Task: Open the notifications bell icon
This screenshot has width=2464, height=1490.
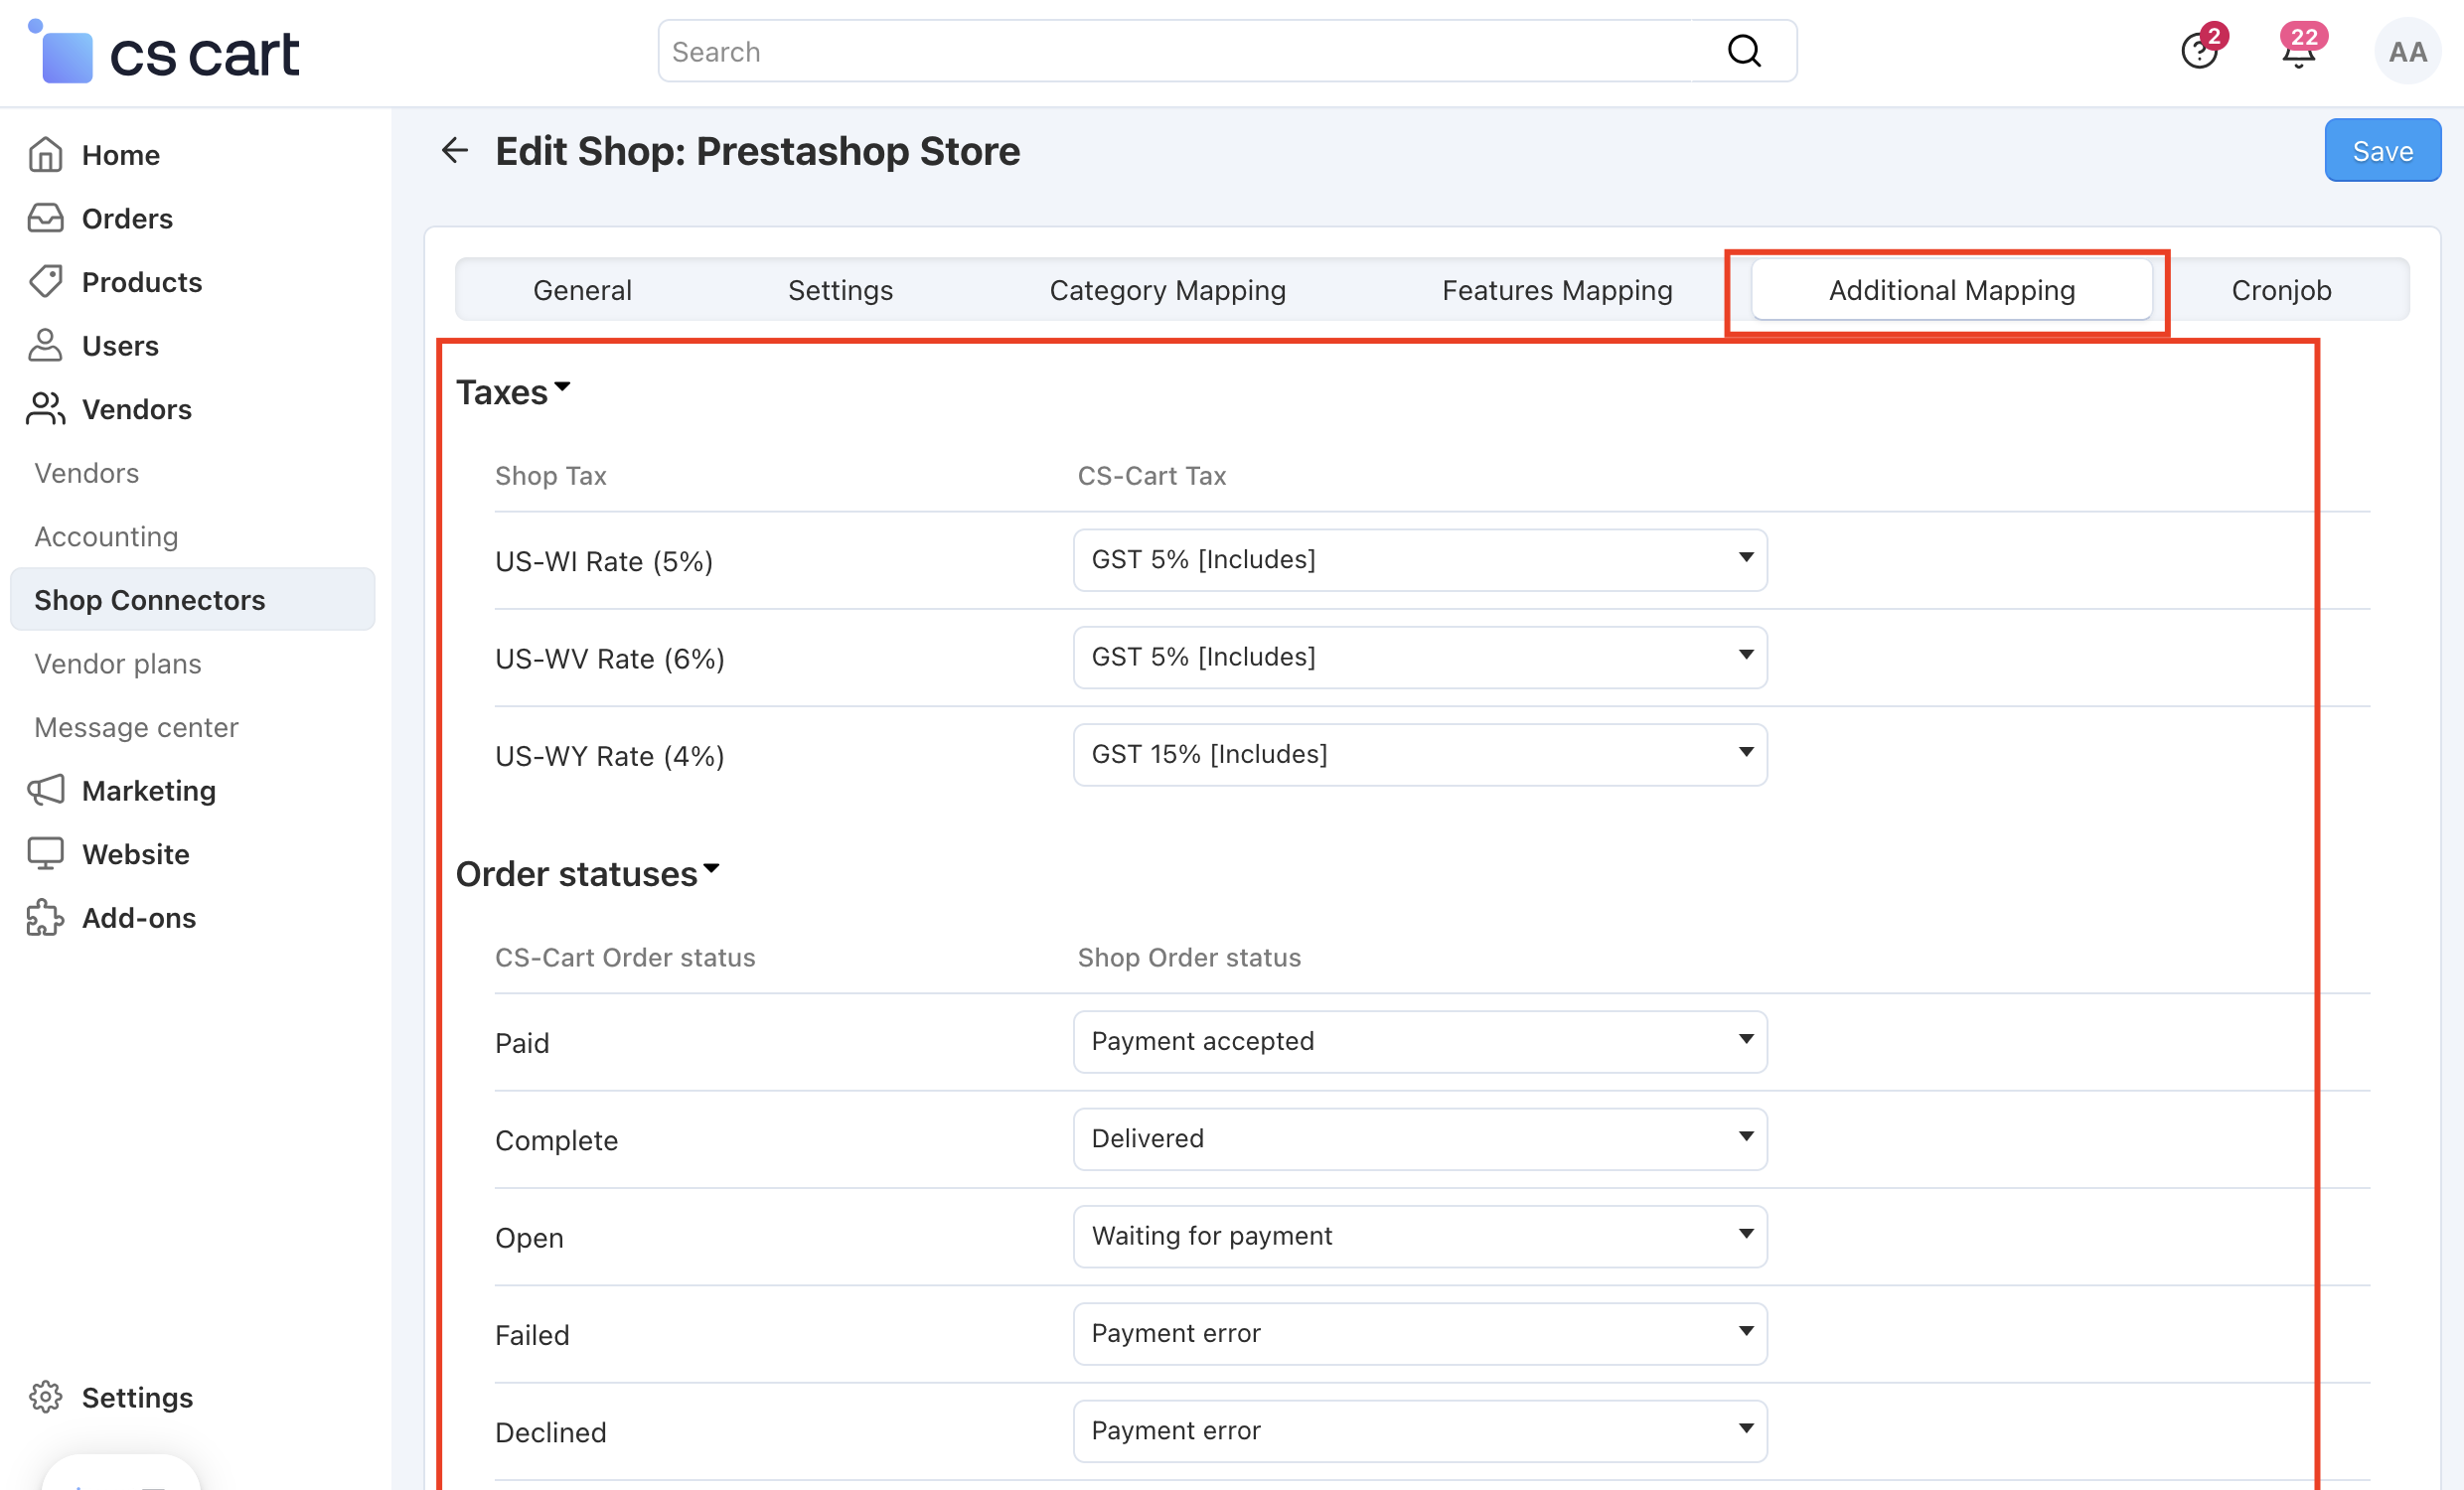Action: [x=2299, y=51]
